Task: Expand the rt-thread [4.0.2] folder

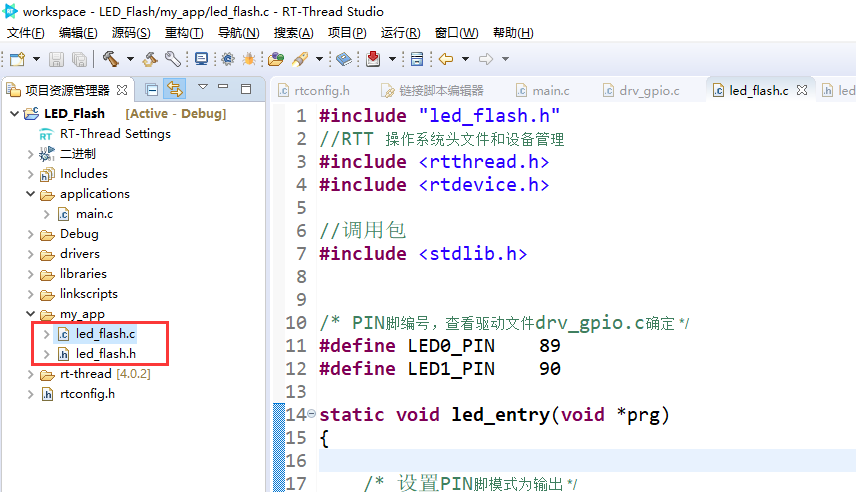Action: coord(31,375)
